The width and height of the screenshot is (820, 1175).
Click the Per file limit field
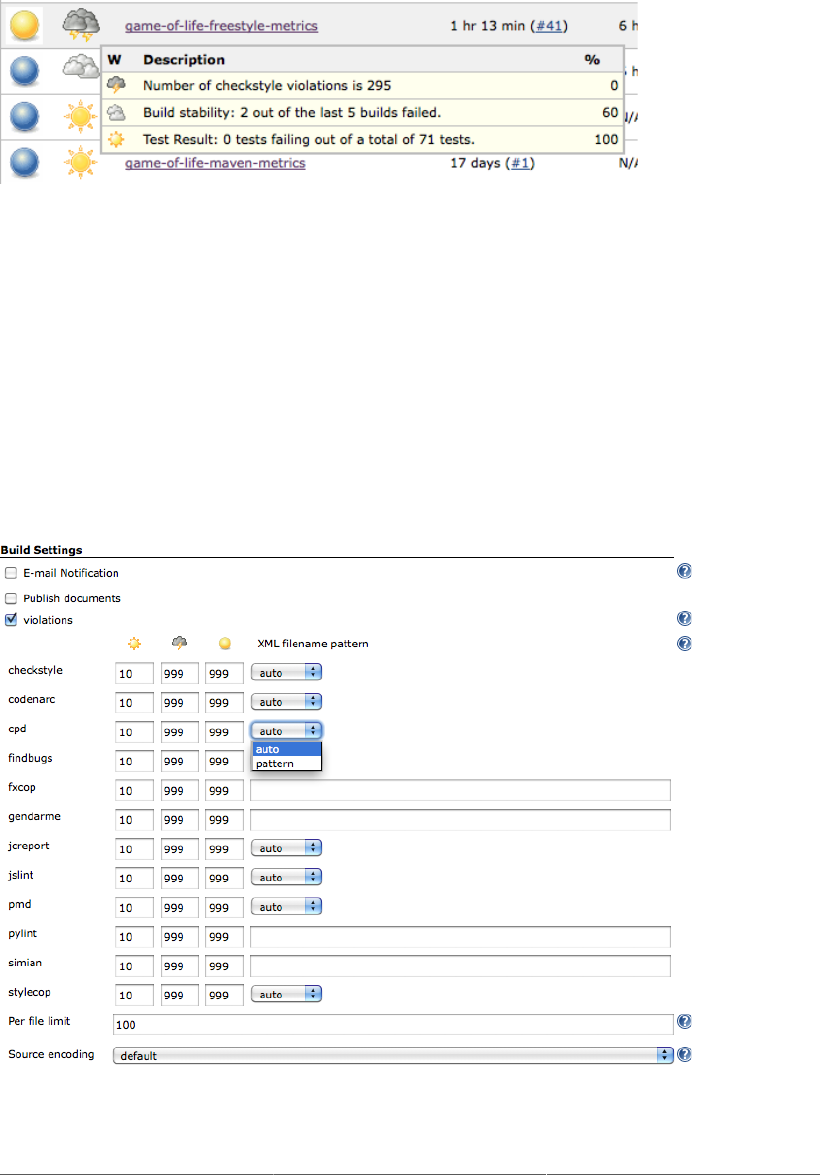[x=393, y=1024]
